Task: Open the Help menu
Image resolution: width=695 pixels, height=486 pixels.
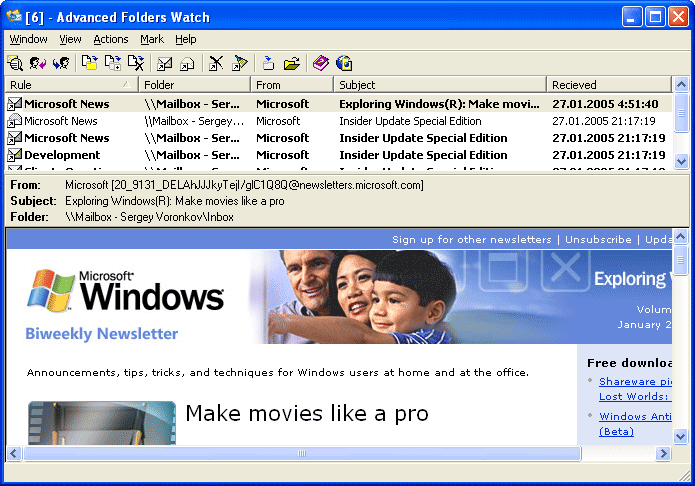Action: (x=186, y=39)
